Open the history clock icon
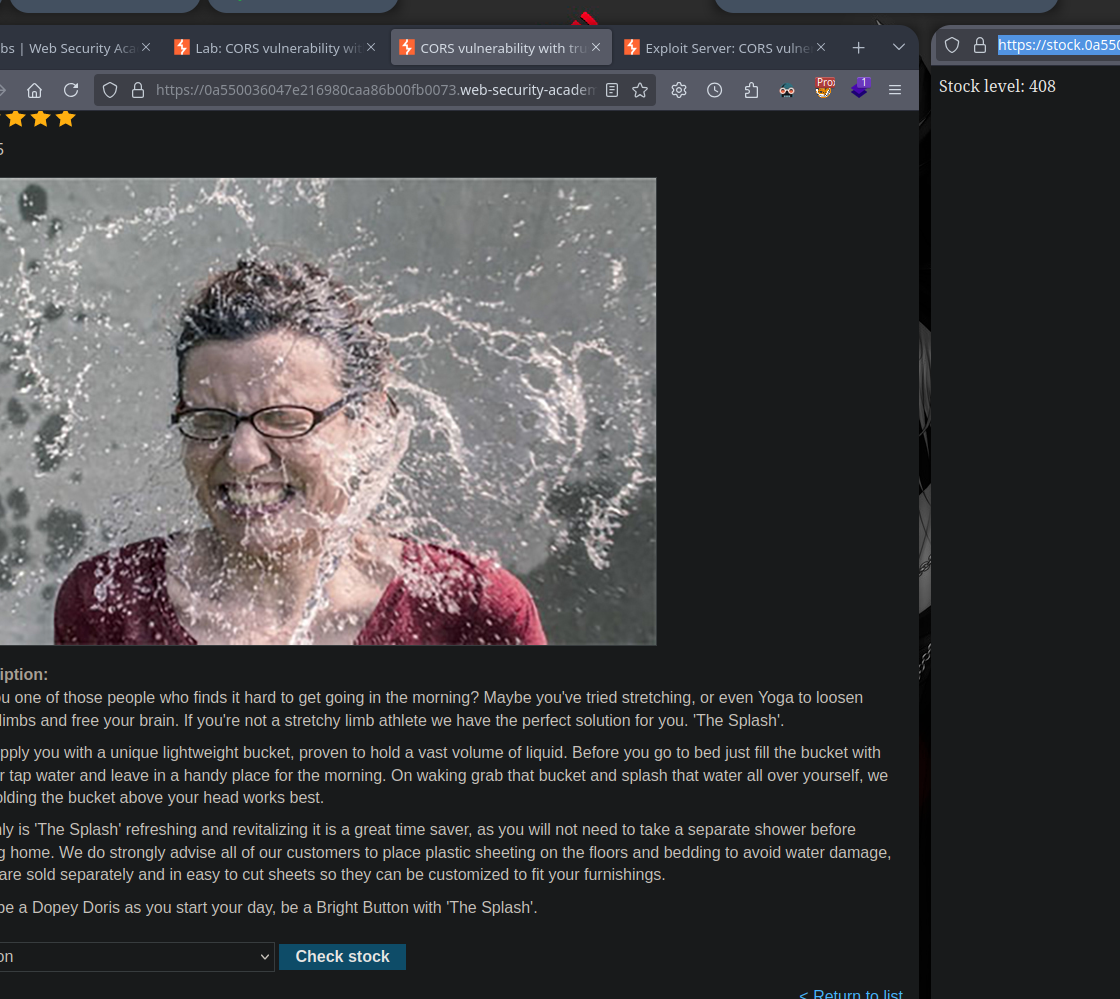 pos(714,90)
